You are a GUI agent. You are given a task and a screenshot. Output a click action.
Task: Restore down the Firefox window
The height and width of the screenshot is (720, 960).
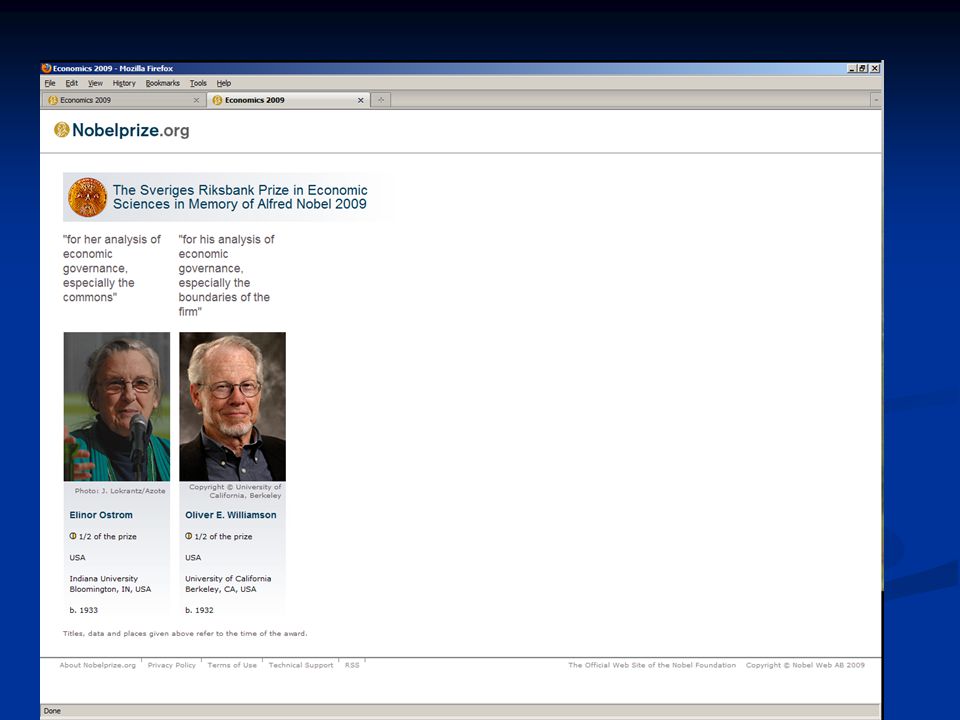pos(863,69)
